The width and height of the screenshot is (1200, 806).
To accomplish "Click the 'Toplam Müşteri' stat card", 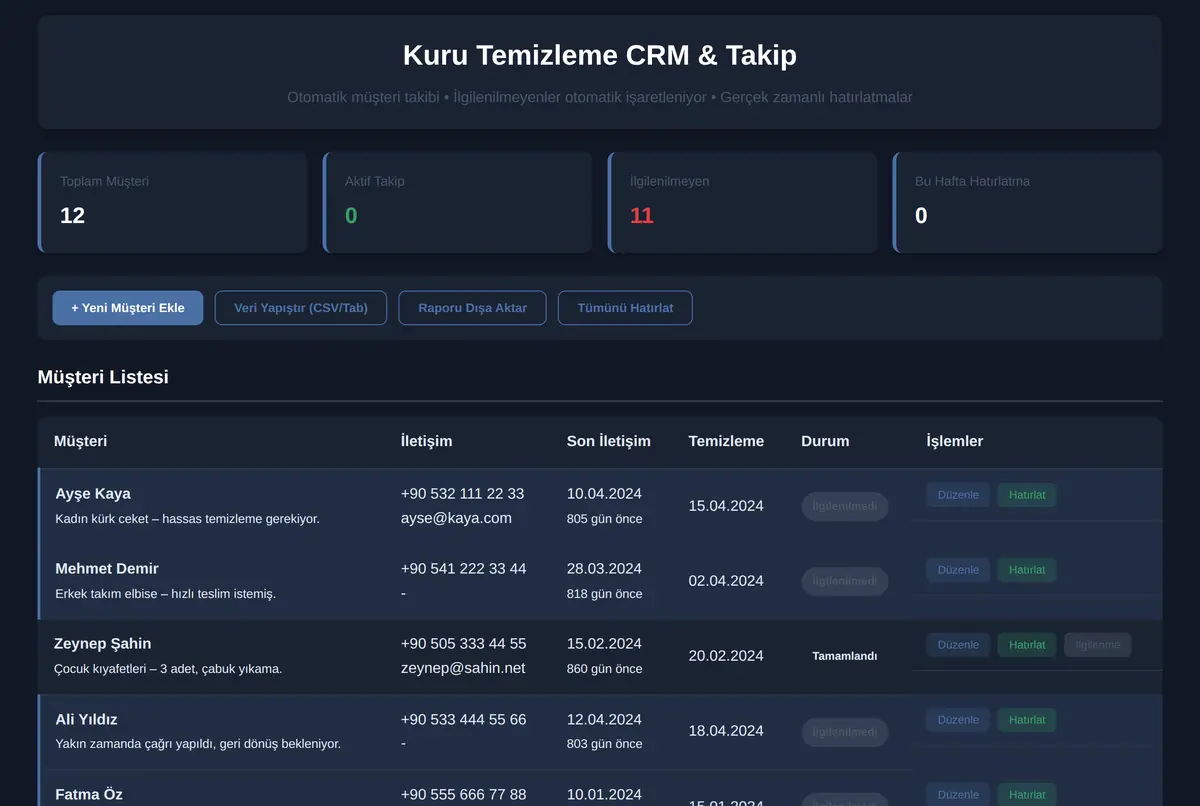I will click(x=172, y=202).
